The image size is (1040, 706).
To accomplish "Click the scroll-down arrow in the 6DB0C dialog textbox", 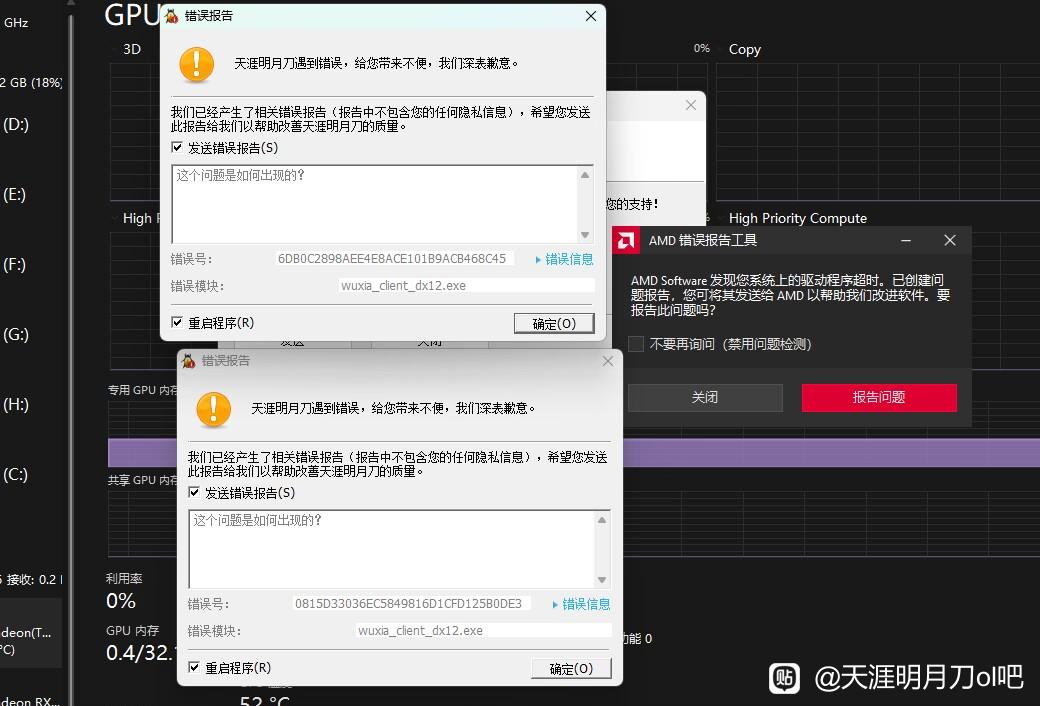I will (x=585, y=235).
